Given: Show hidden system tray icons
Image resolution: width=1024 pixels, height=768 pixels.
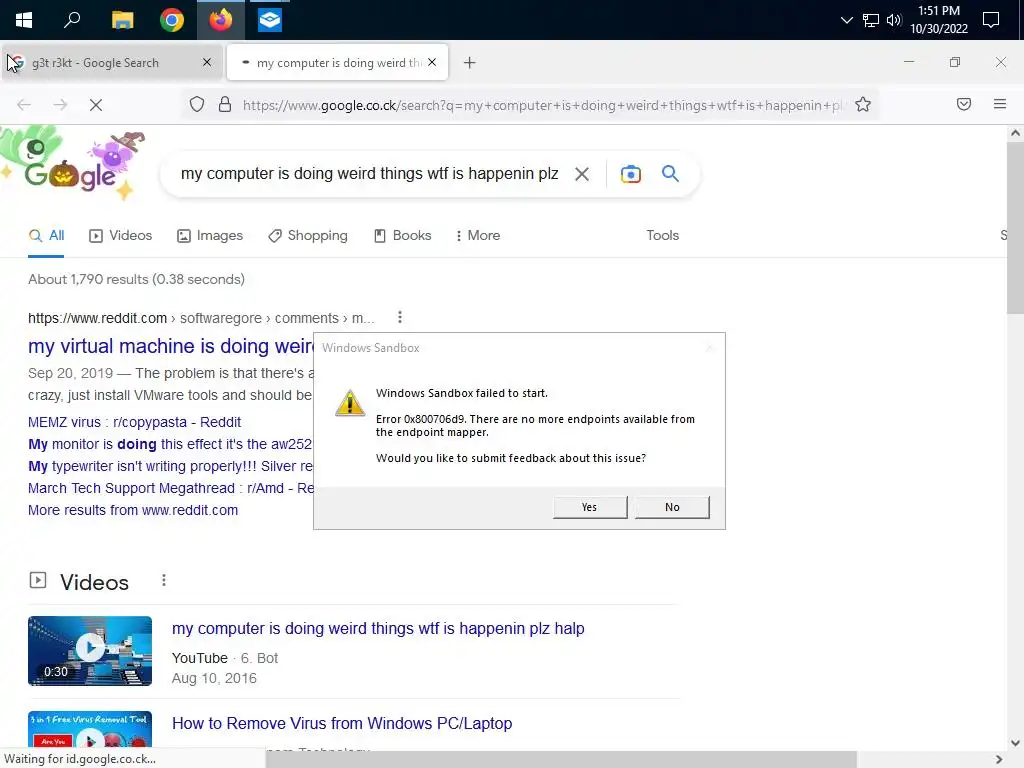Looking at the screenshot, I should [846, 20].
